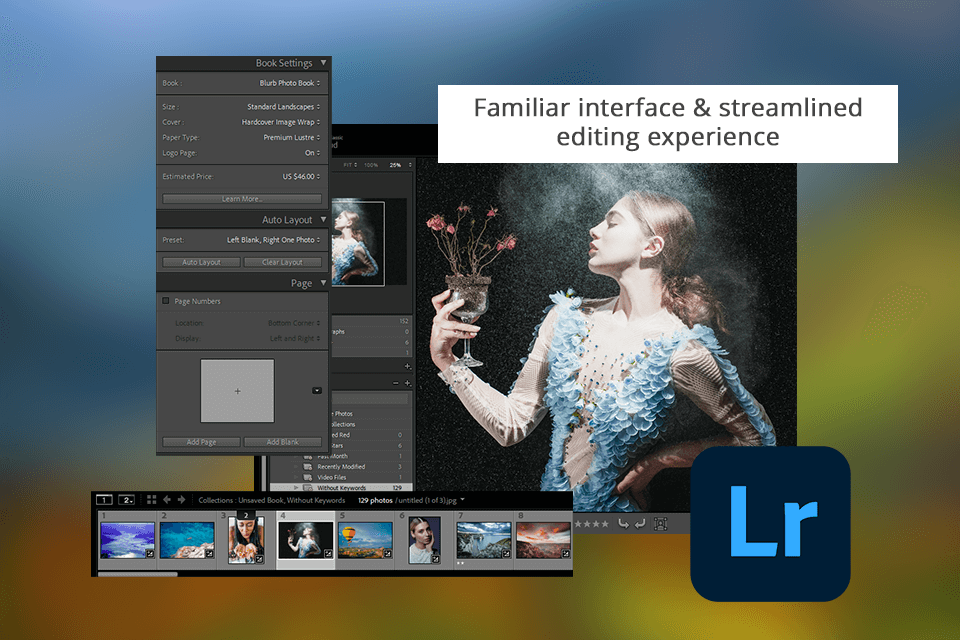Open the filmstrip source dropdown after untitled jpg
Screen dimensions: 960x640
pyautogui.click(x=462, y=500)
